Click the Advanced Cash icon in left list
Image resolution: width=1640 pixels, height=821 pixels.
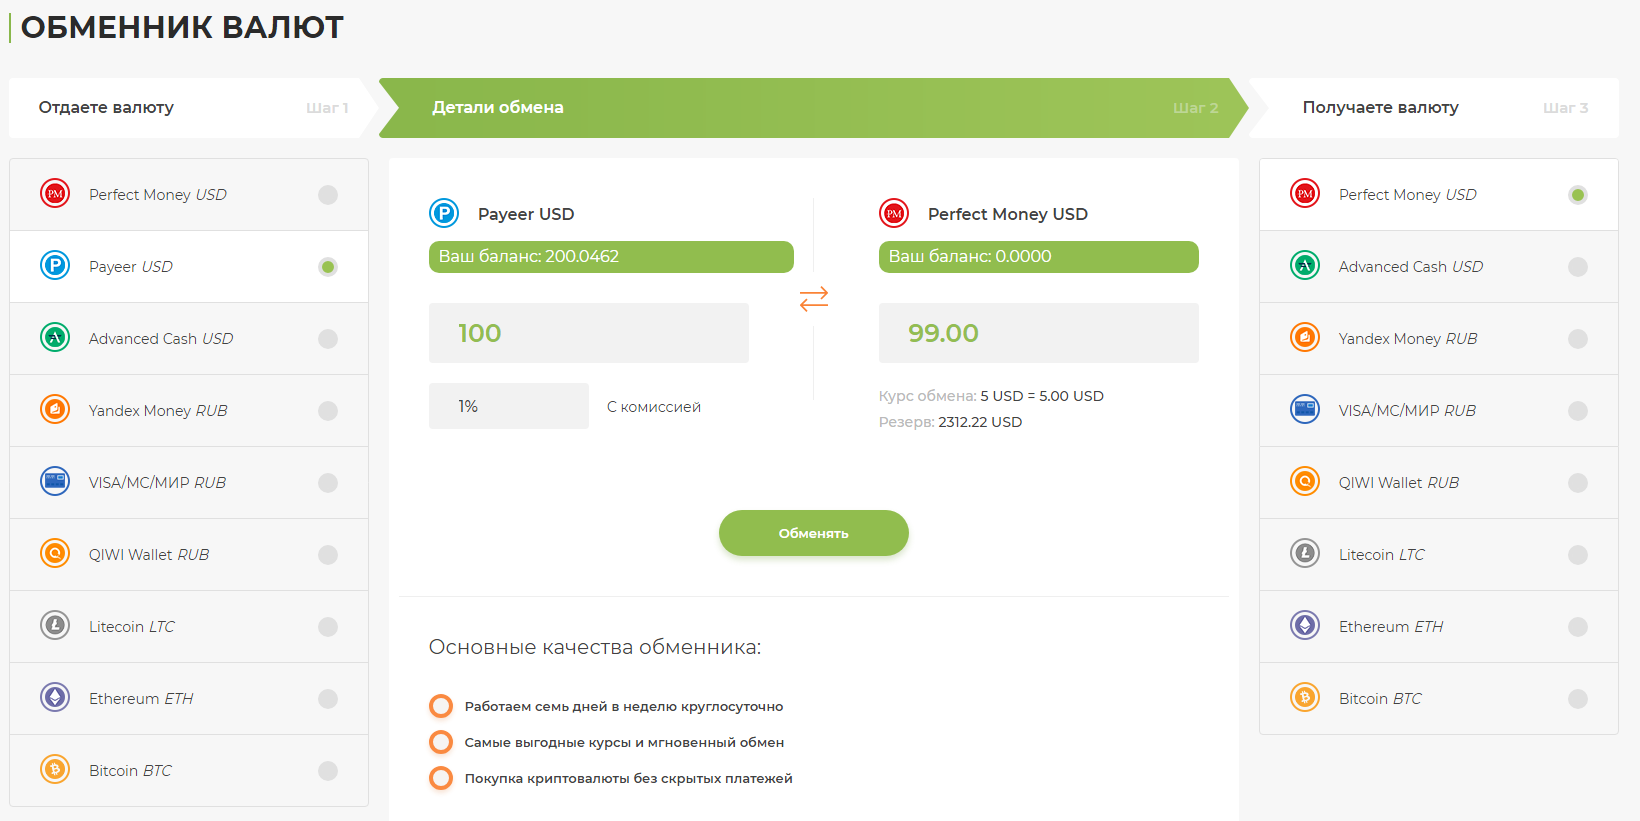point(55,338)
